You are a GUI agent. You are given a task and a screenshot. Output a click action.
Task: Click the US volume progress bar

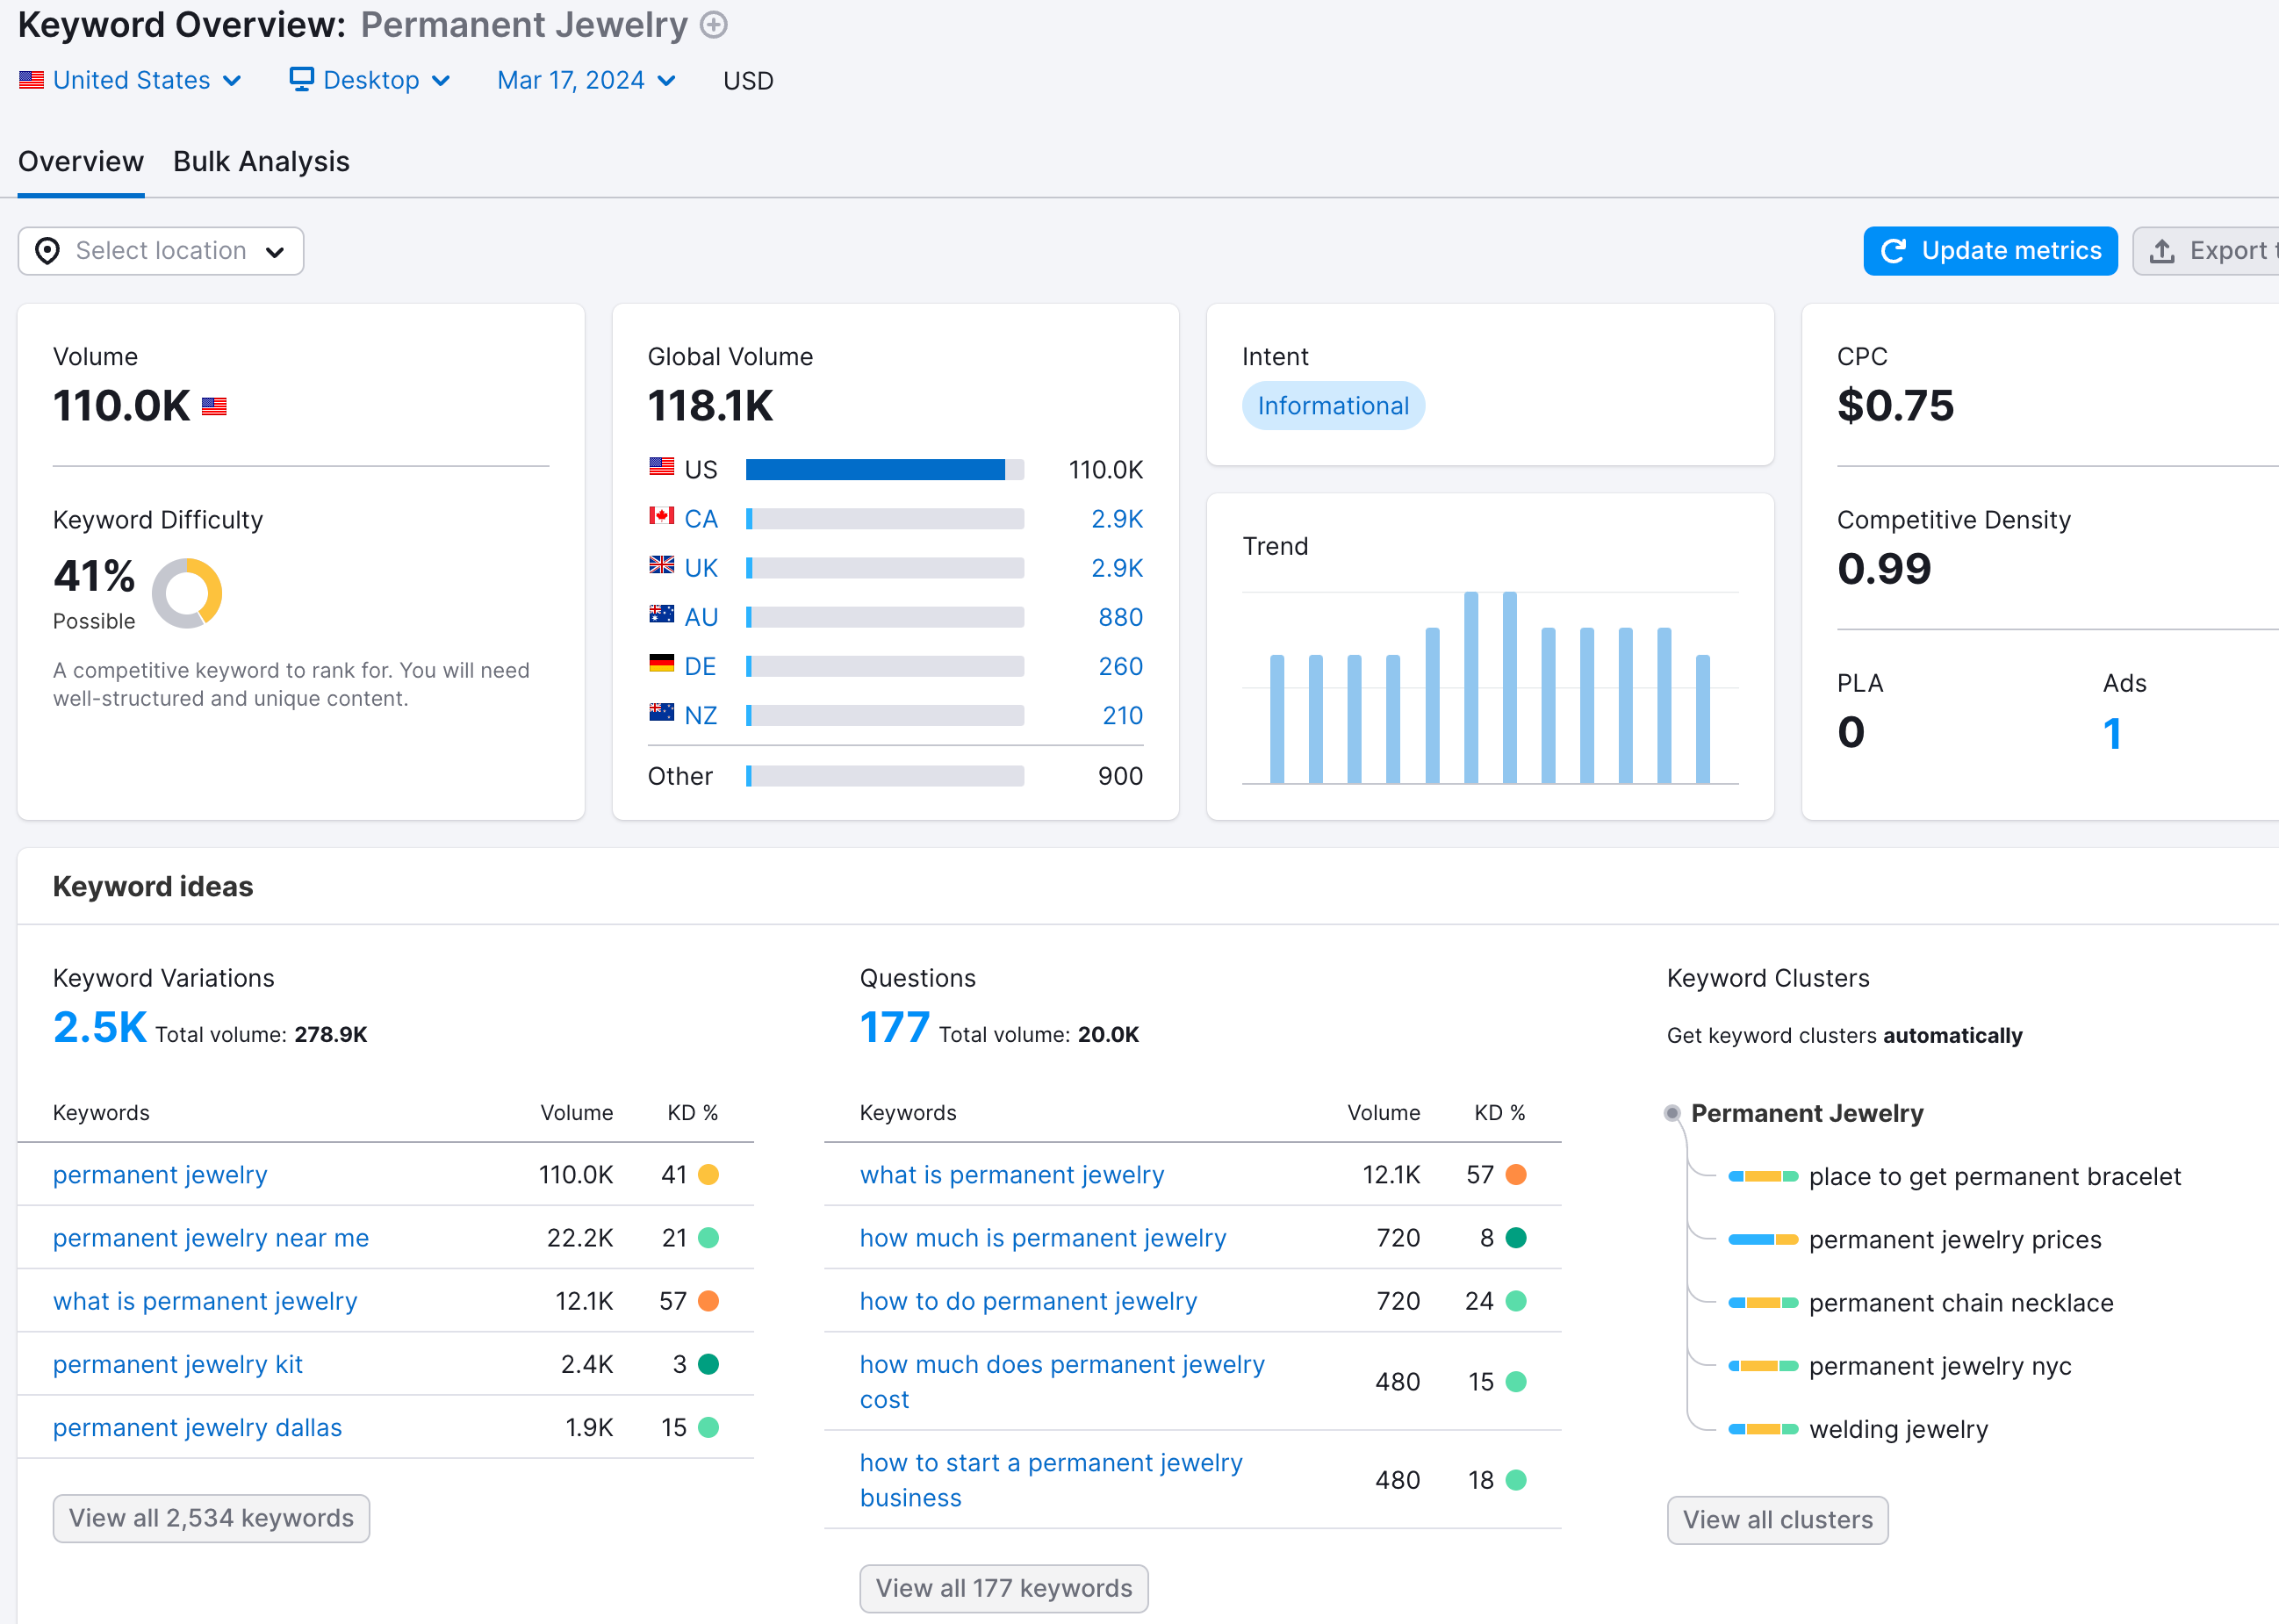885,470
